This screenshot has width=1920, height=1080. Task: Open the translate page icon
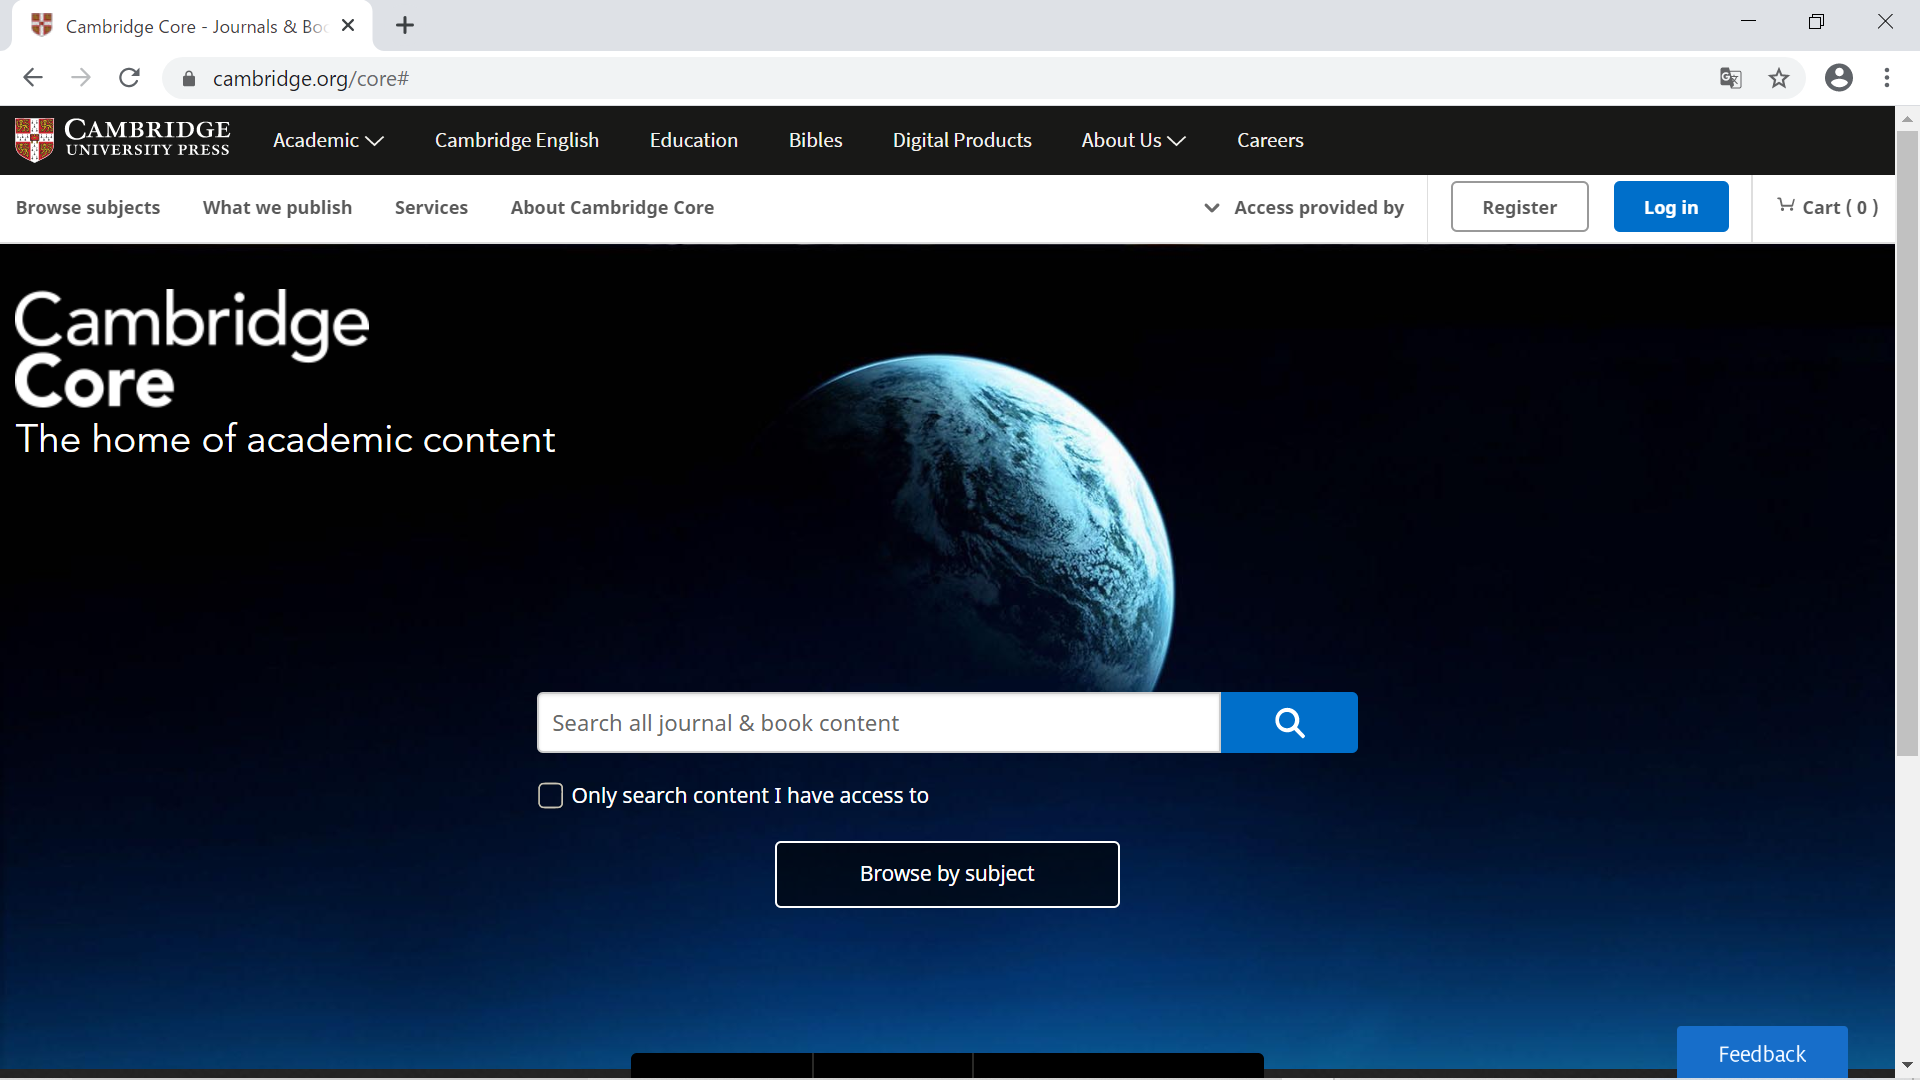click(1730, 78)
